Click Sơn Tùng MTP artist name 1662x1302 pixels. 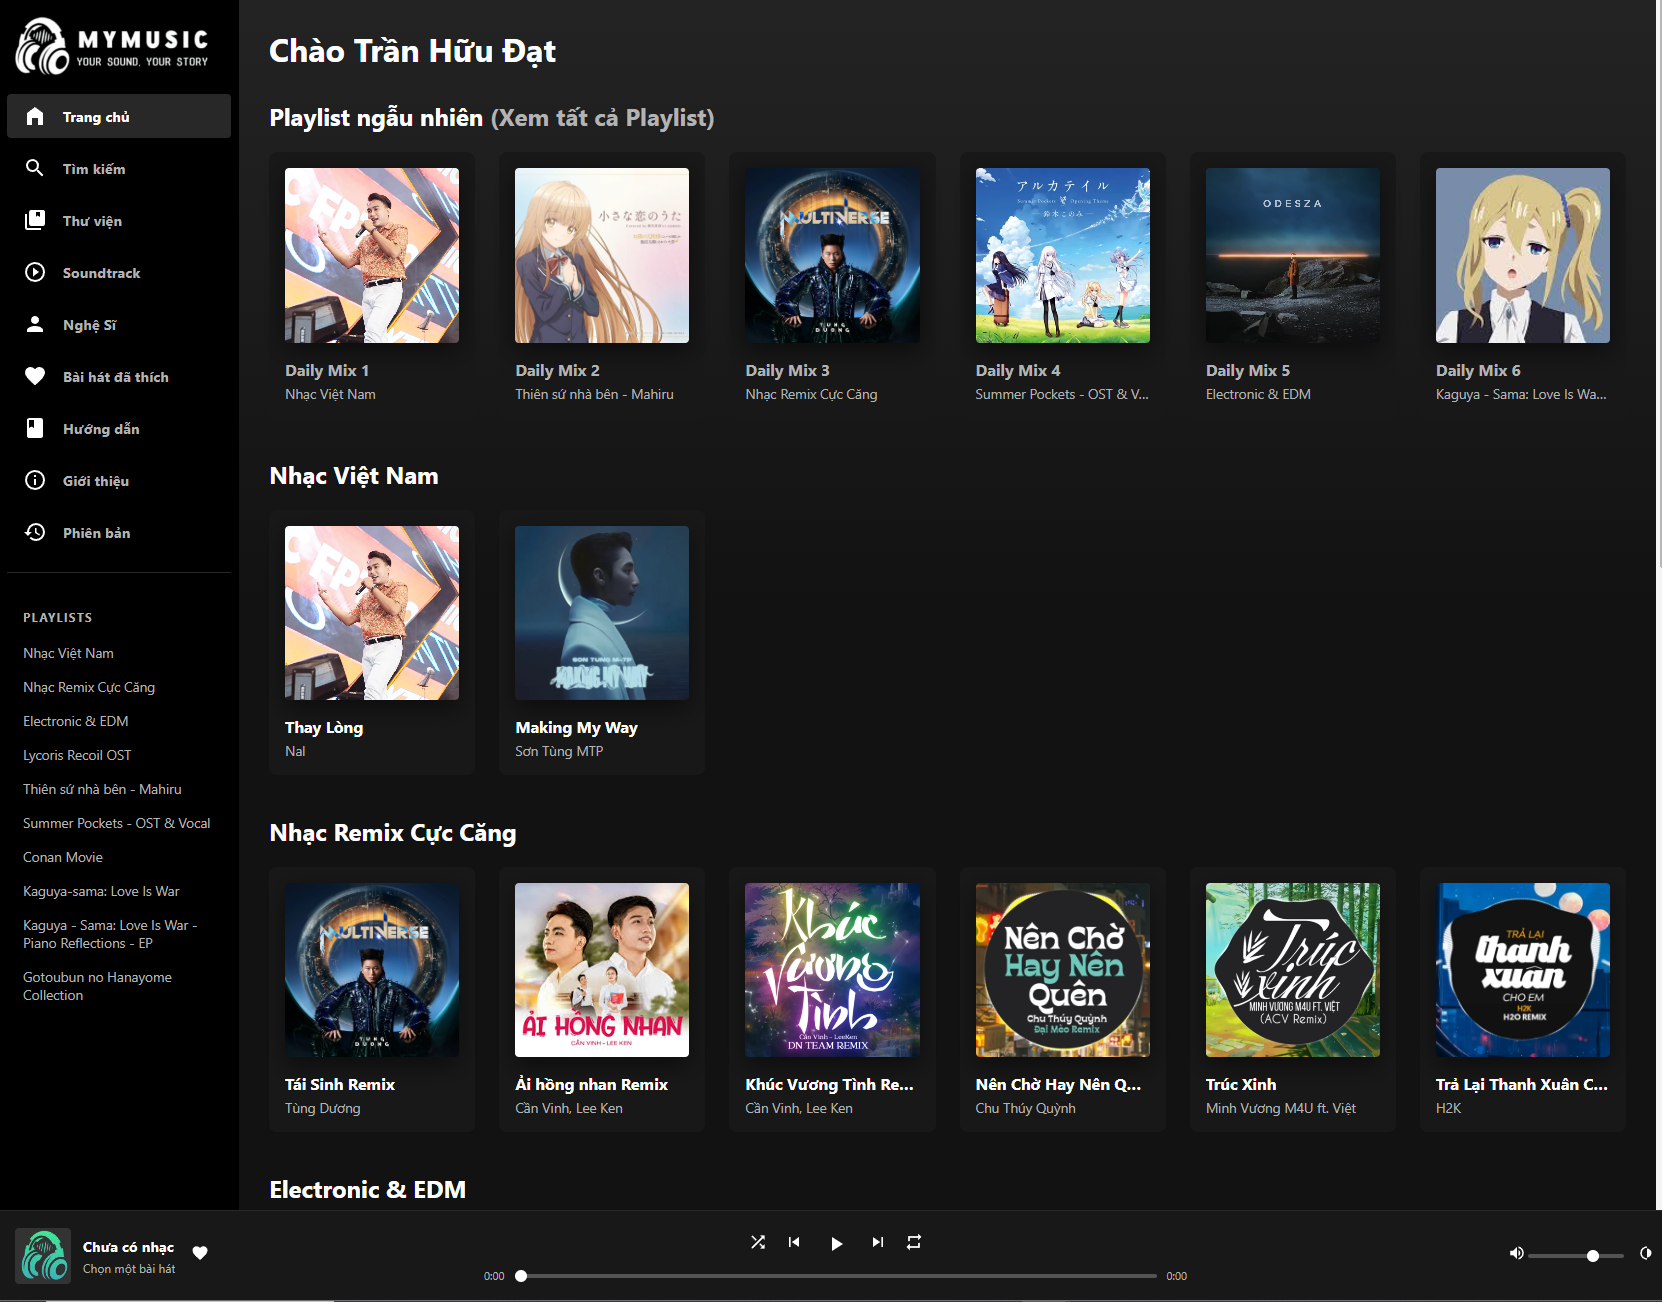pos(559,751)
